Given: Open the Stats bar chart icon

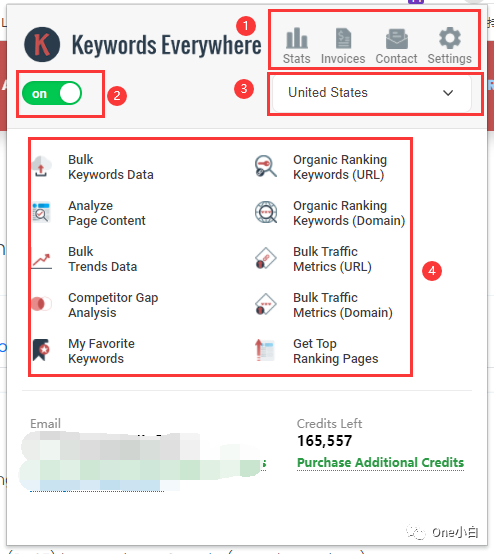Looking at the screenshot, I should pyautogui.click(x=297, y=38).
